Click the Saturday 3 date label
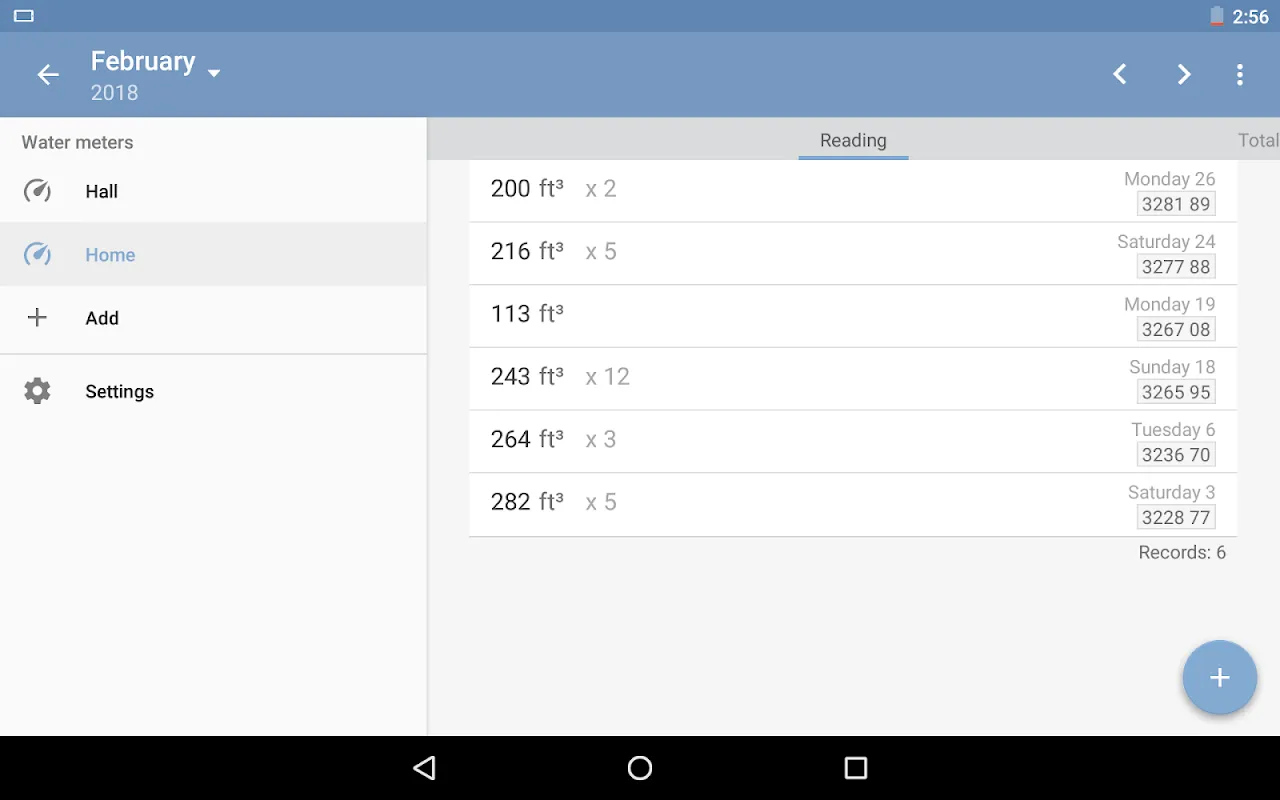Viewport: 1280px width, 800px height. pos(1171,492)
